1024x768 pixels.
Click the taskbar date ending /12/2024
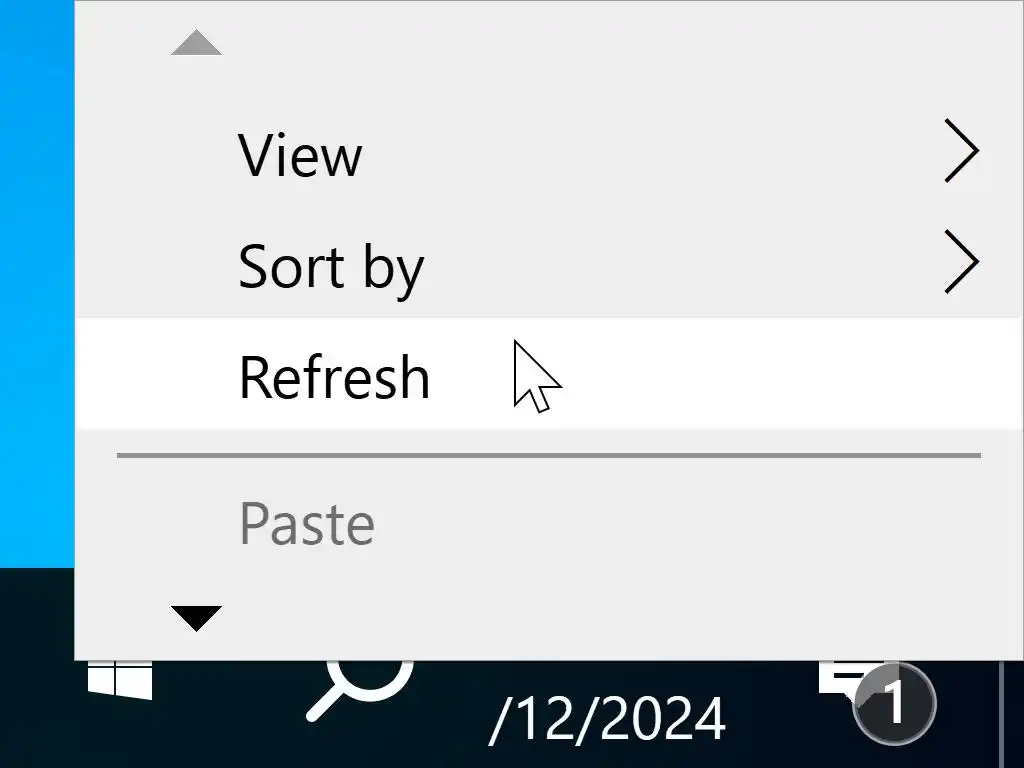click(607, 718)
